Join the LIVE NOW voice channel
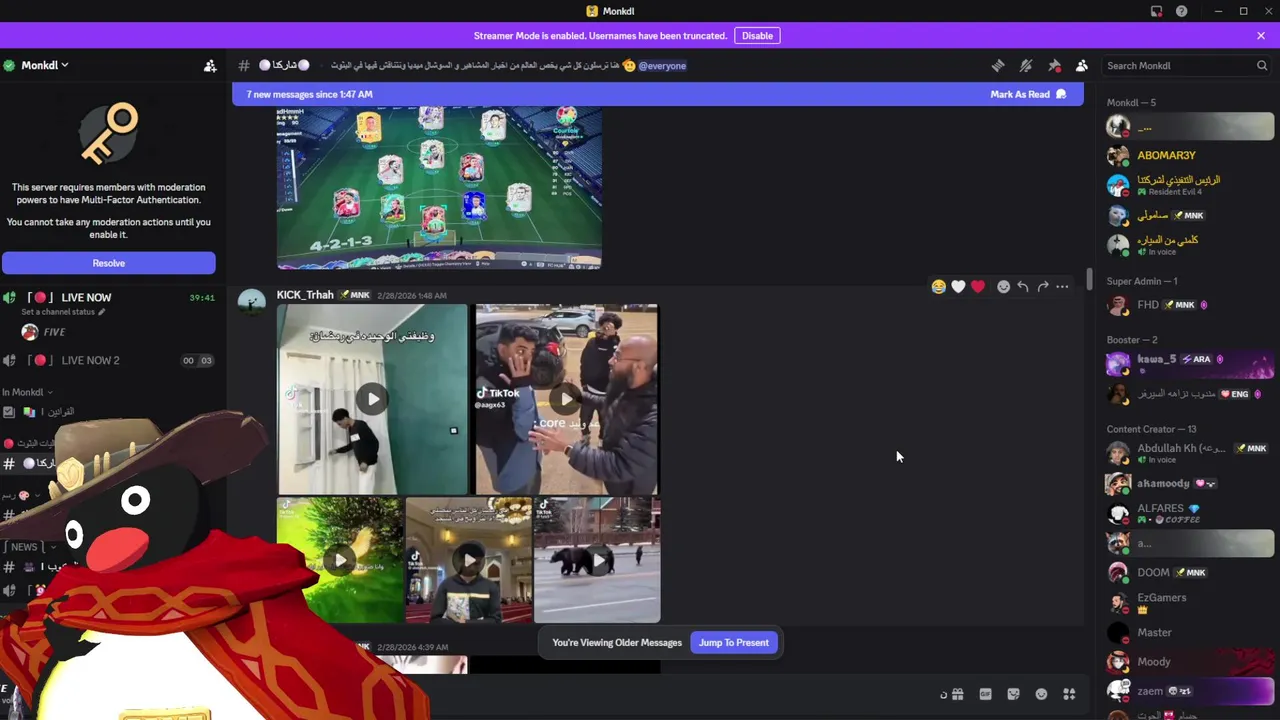 [108, 297]
